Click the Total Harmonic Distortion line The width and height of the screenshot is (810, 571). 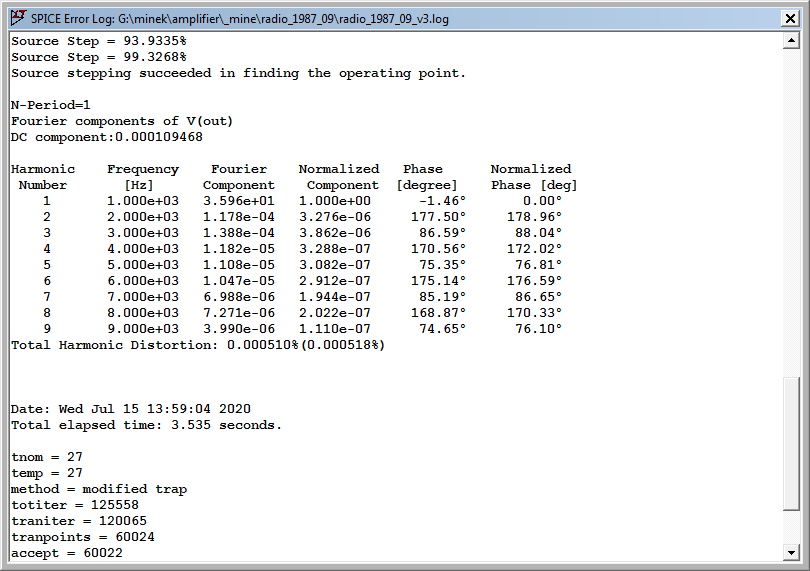[198, 346]
